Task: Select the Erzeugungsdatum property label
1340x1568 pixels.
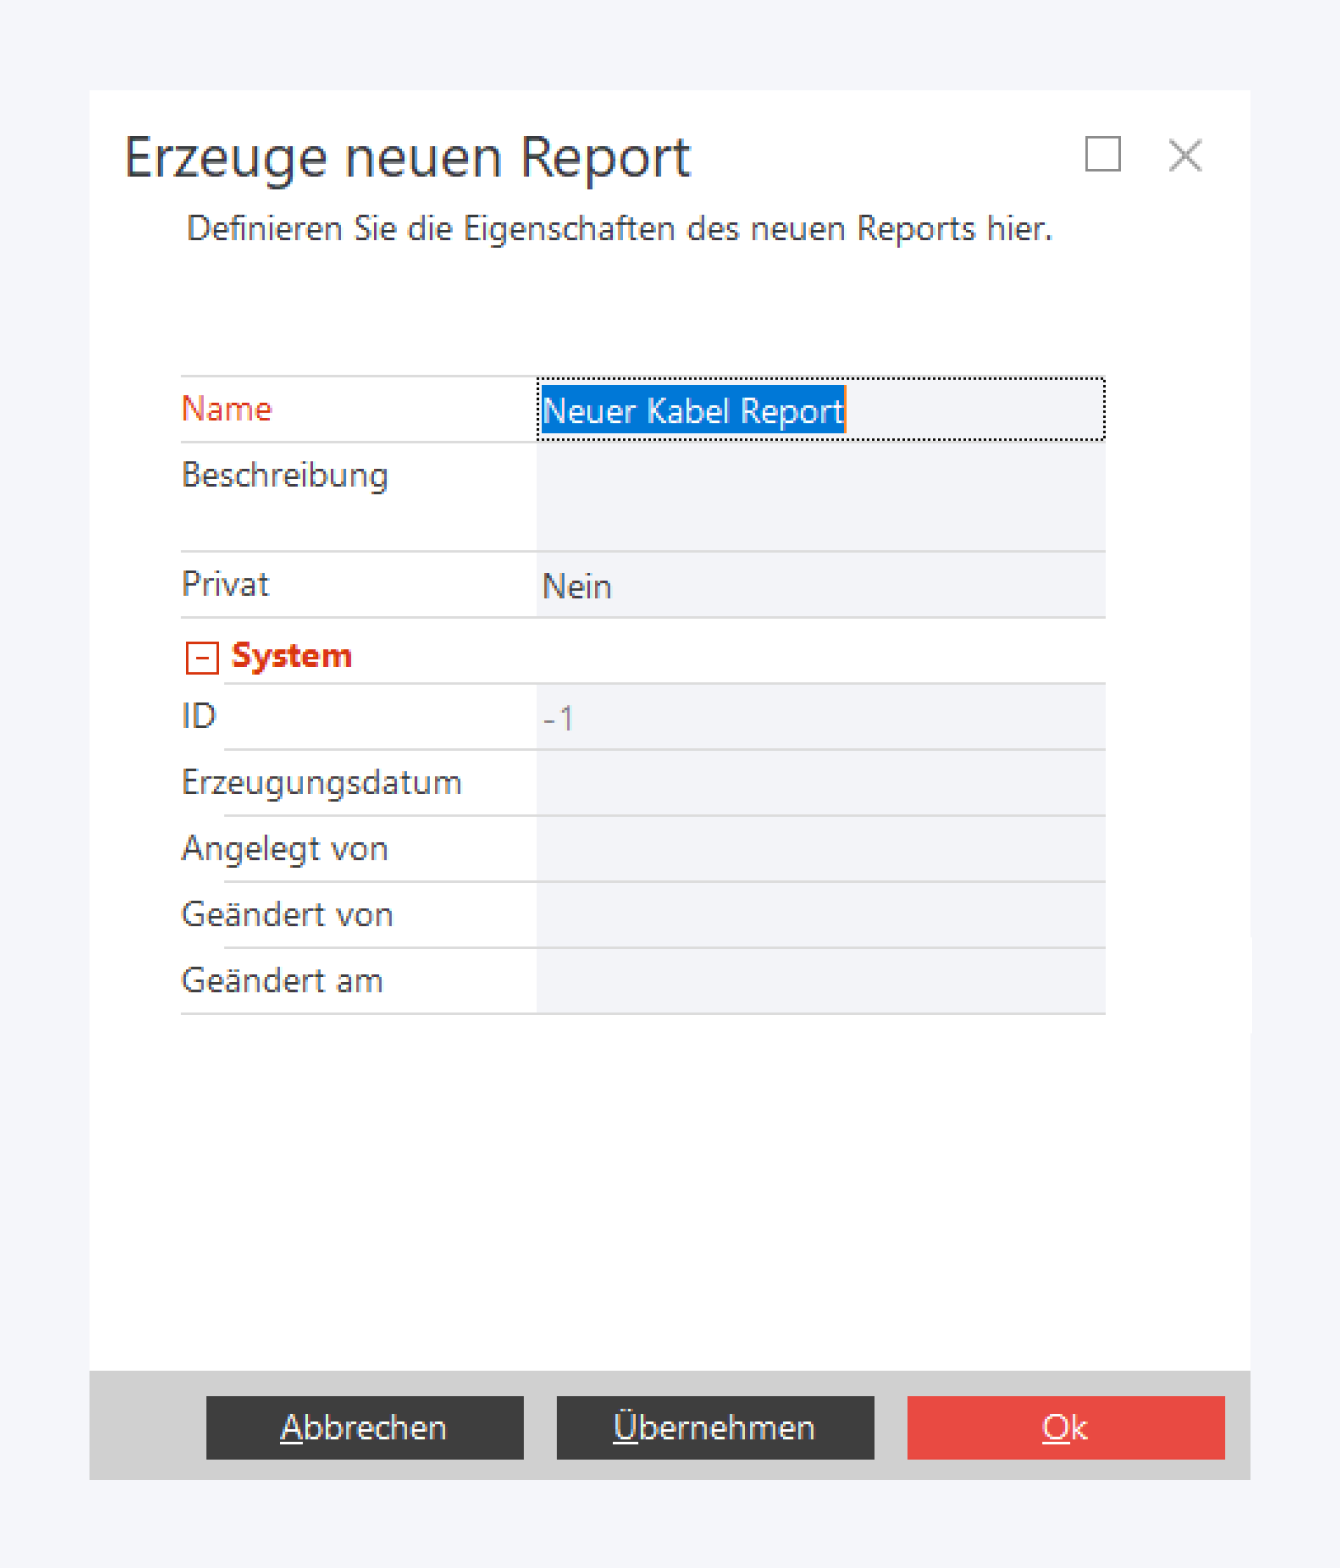Action: tap(321, 782)
